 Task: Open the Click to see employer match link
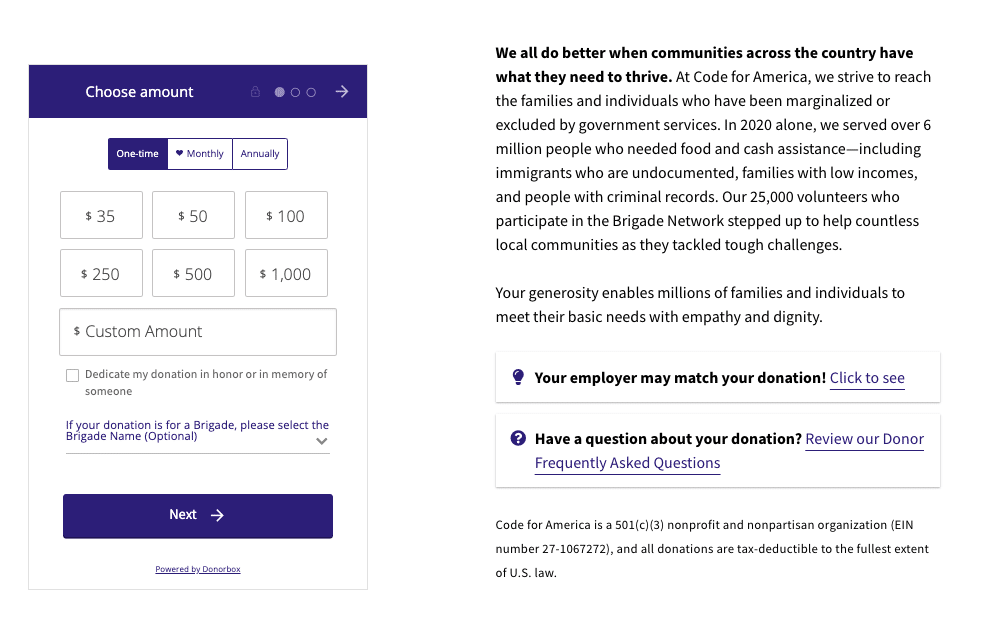867,378
